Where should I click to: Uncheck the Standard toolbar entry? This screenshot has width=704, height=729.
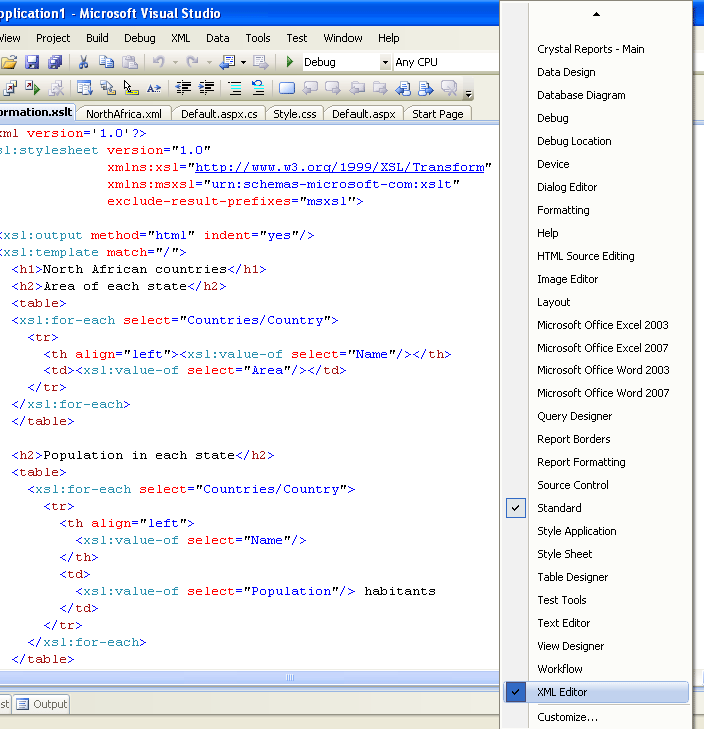[x=559, y=508]
